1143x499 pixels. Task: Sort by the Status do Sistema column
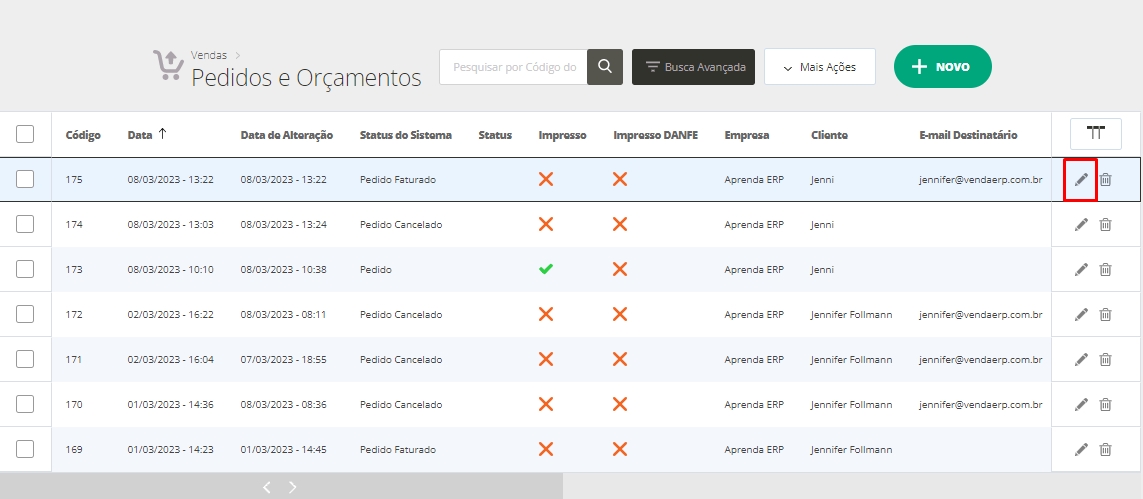405,135
